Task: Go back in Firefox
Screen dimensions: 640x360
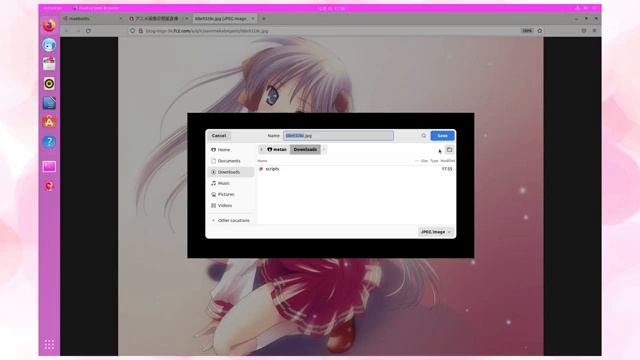Action: pyautogui.click(x=67, y=31)
